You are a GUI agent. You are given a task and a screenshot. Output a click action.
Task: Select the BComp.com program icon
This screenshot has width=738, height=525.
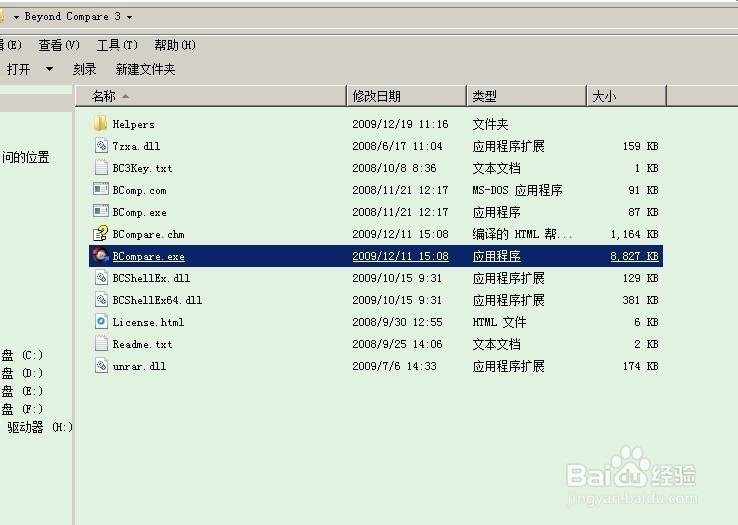[x=101, y=190]
